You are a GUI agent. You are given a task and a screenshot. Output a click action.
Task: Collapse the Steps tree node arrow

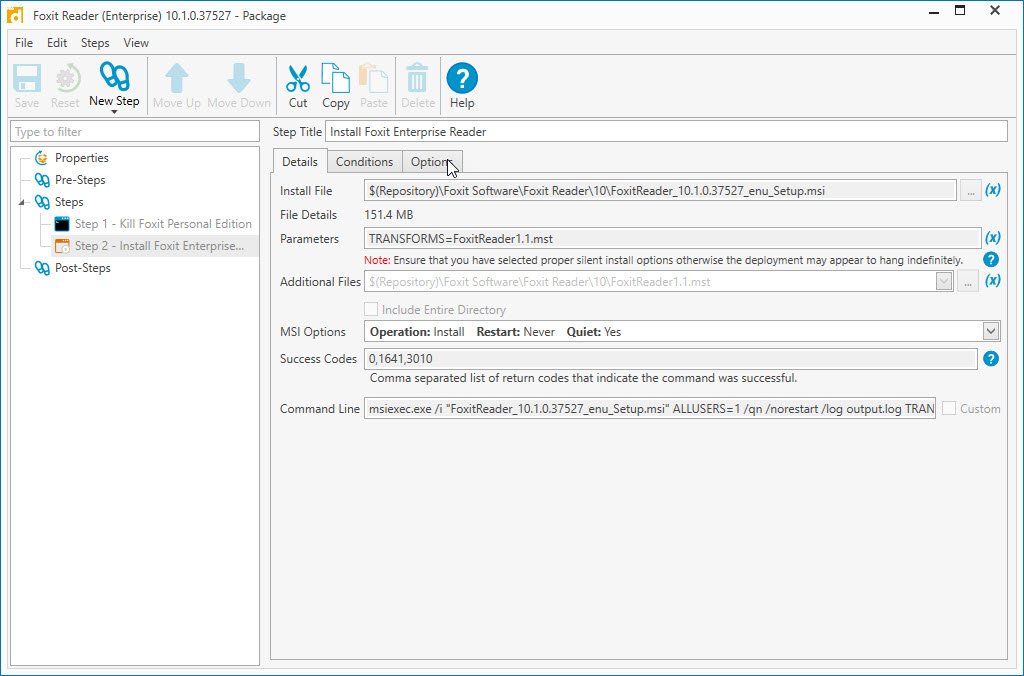pos(21,202)
